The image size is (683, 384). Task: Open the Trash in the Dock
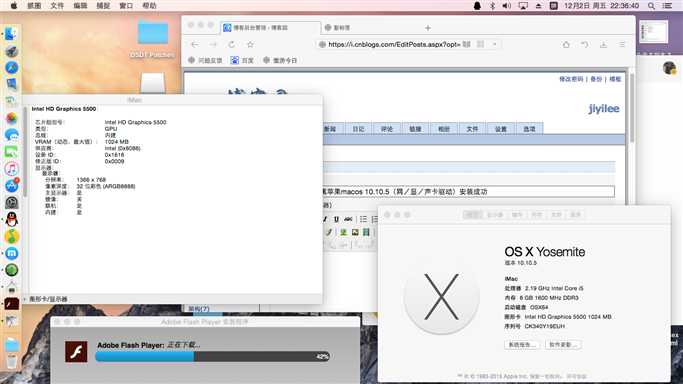11,361
